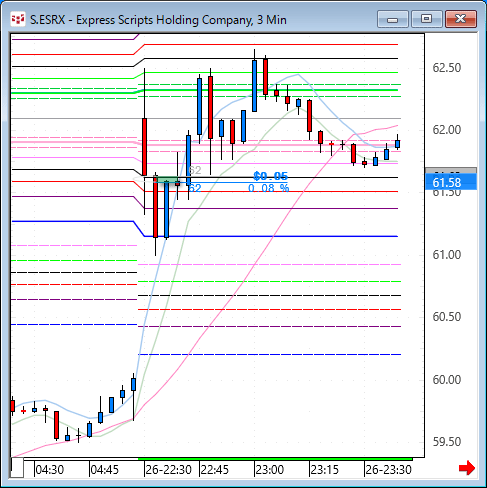The image size is (487, 488).
Task: Click the window title S.ESRX Express Scripts text
Action: [x=158, y=20]
